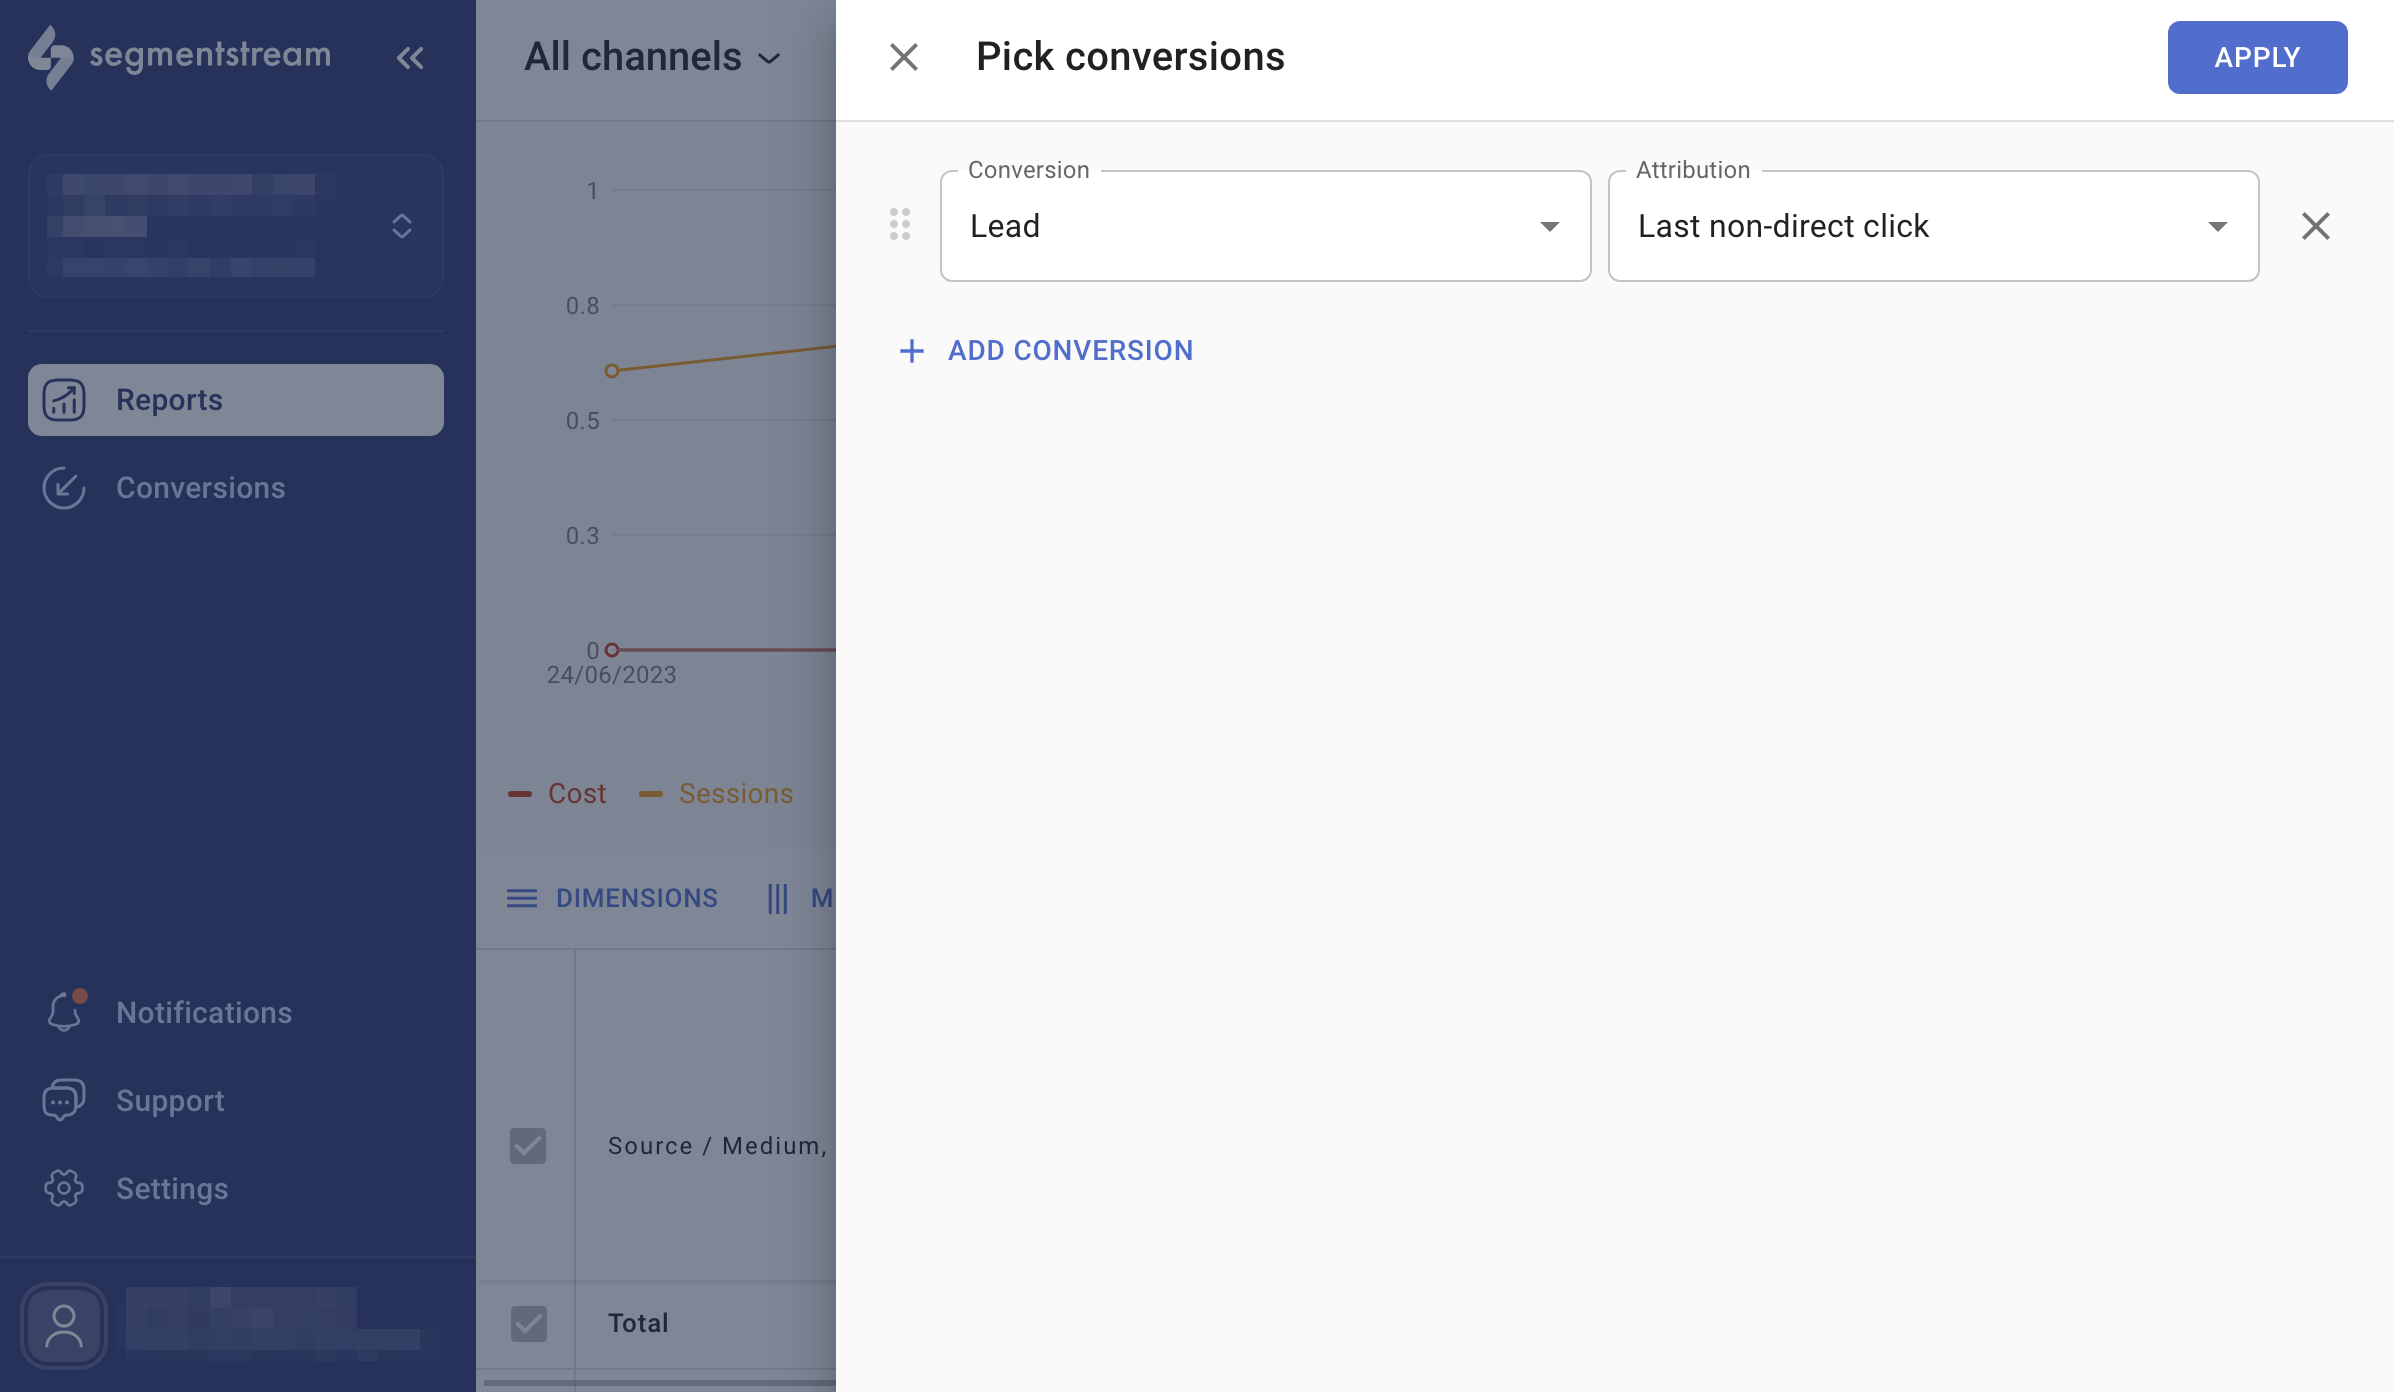The width and height of the screenshot is (2394, 1392).
Task: Click the Support chat bubble icon
Action: [x=63, y=1100]
